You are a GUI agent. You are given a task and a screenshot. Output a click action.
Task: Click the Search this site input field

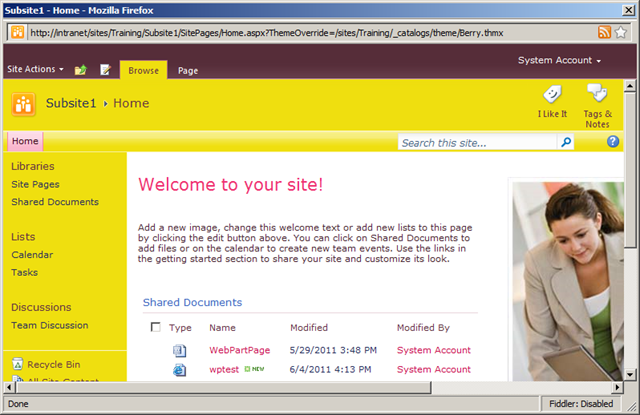click(477, 142)
